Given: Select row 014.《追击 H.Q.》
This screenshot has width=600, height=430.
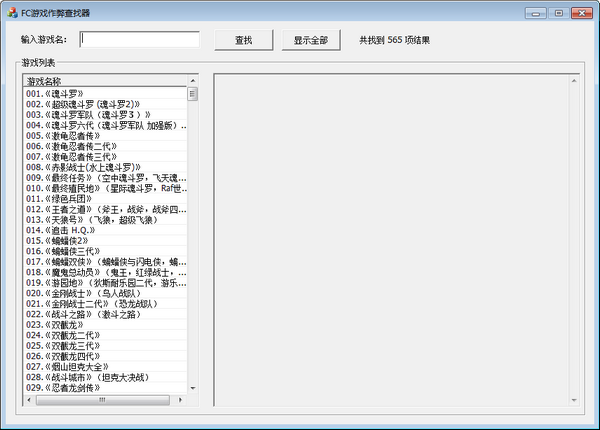Looking at the screenshot, I should pyautogui.click(x=105, y=230).
